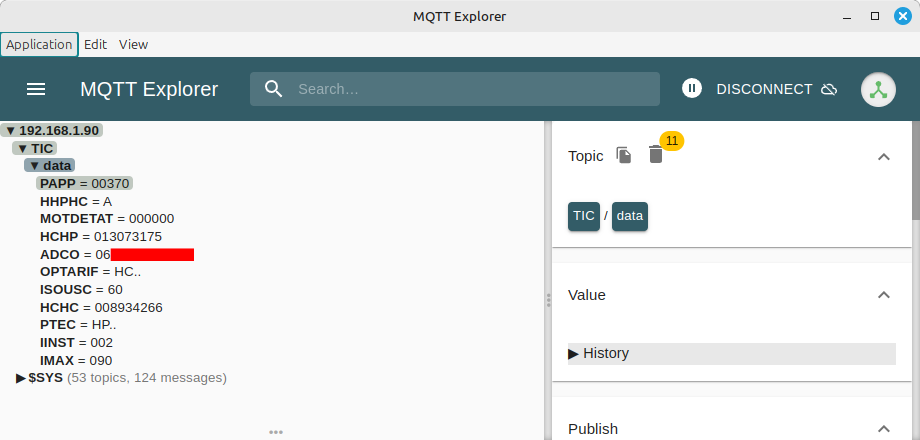
Task: Collapse the 192.168.1.90 broker node
Action: 10,131
